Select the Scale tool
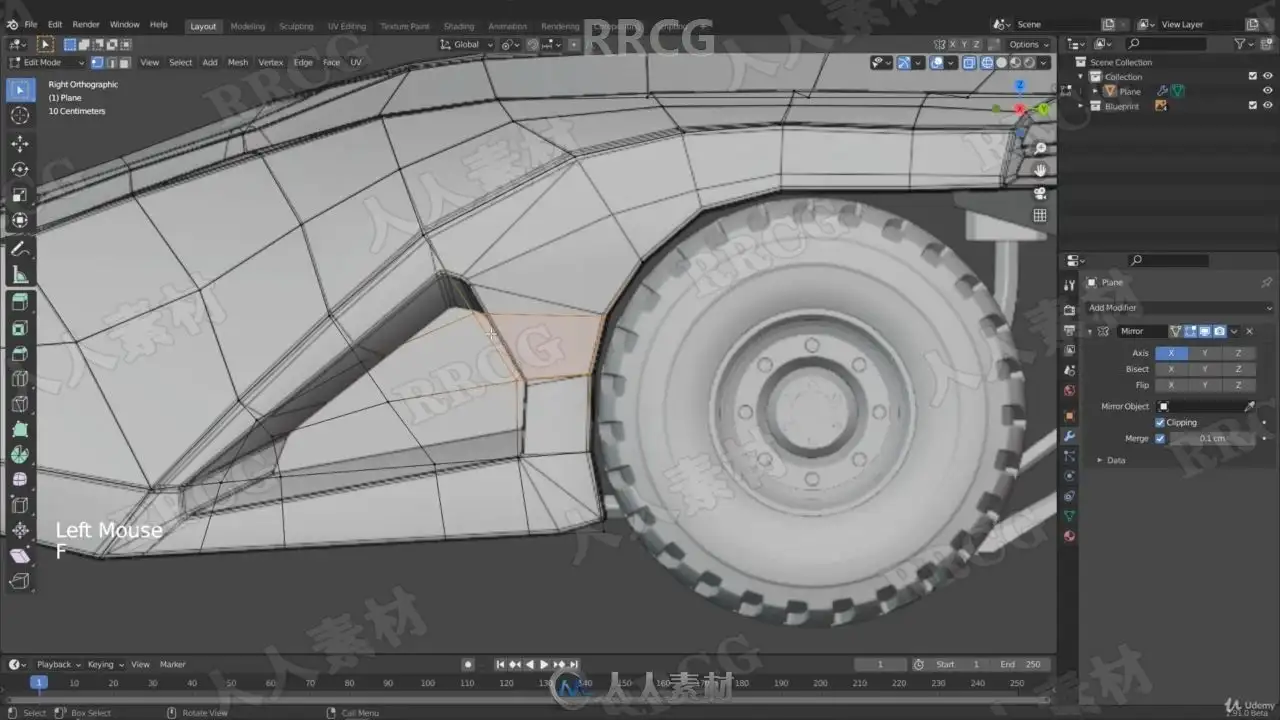This screenshot has height=720, width=1280. 20,195
